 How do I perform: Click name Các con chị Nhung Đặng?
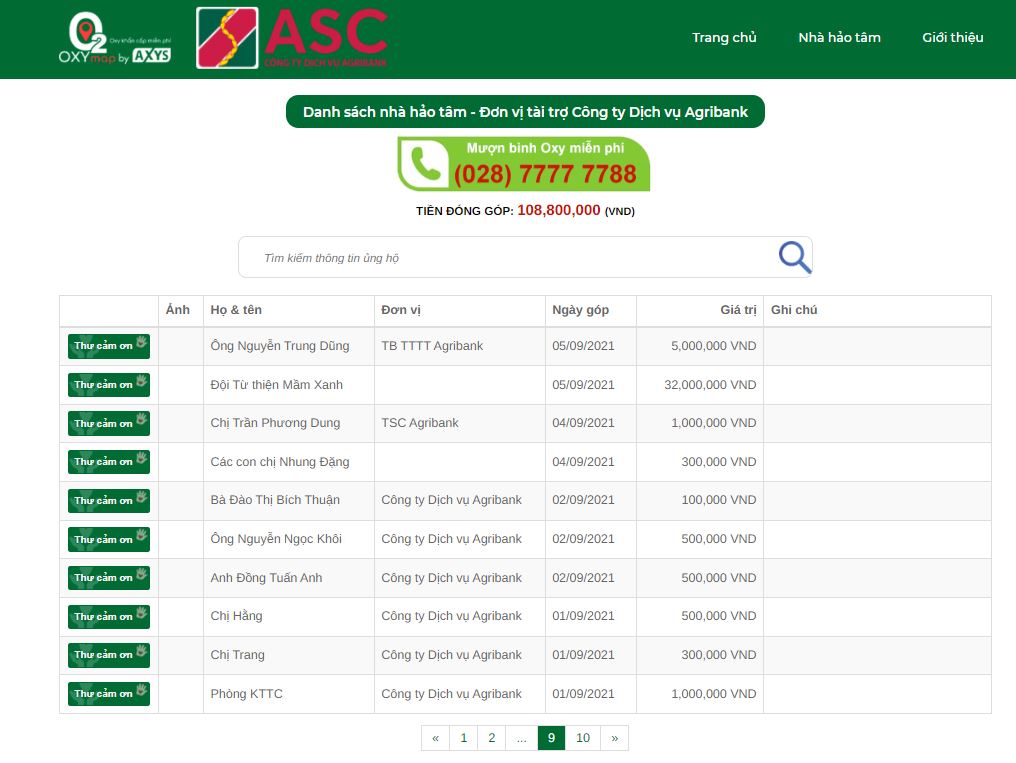pyautogui.click(x=280, y=462)
